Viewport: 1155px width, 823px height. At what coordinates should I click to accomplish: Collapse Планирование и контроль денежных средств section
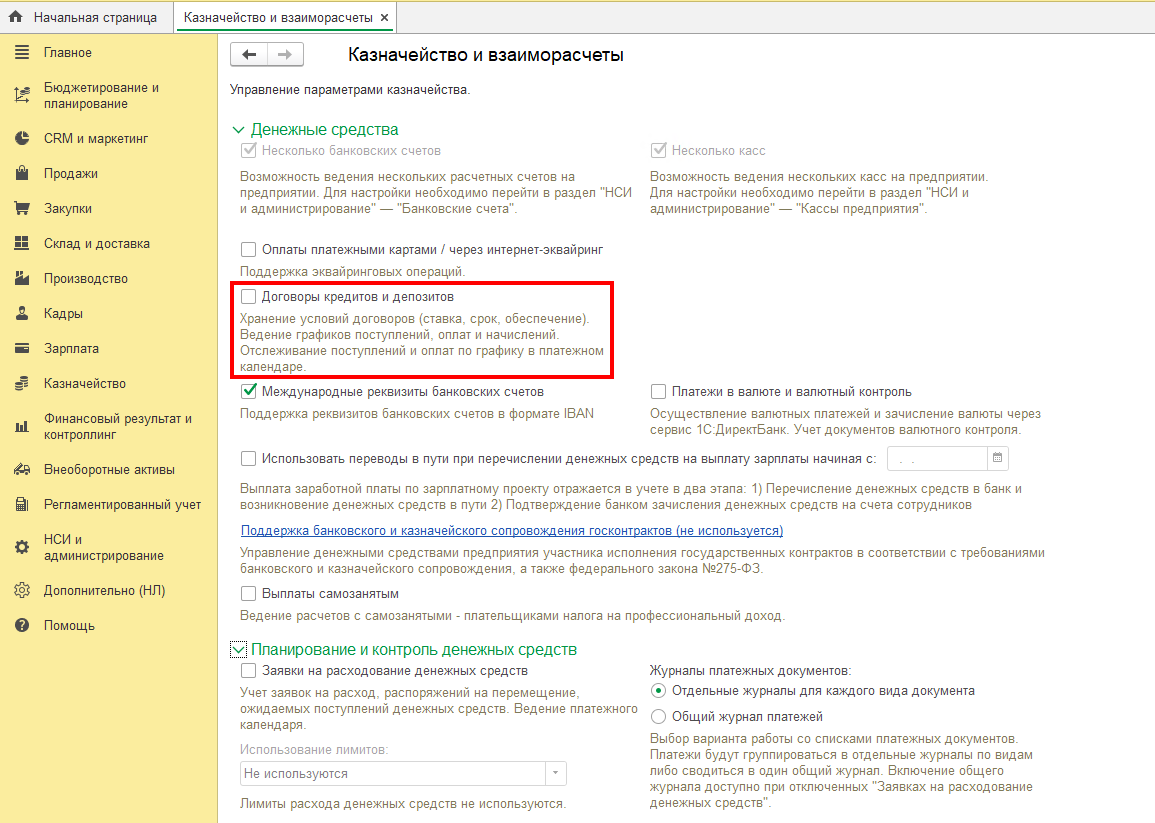pos(238,649)
